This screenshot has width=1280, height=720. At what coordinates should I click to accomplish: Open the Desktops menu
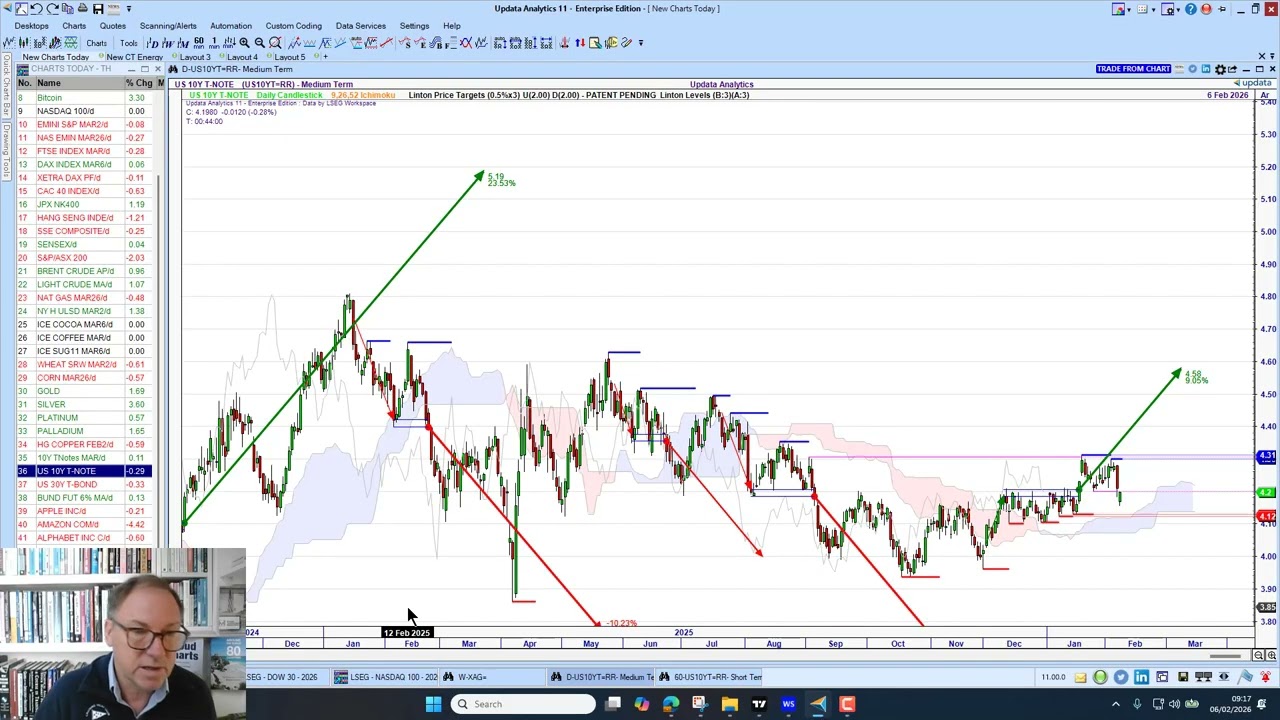click(x=32, y=26)
